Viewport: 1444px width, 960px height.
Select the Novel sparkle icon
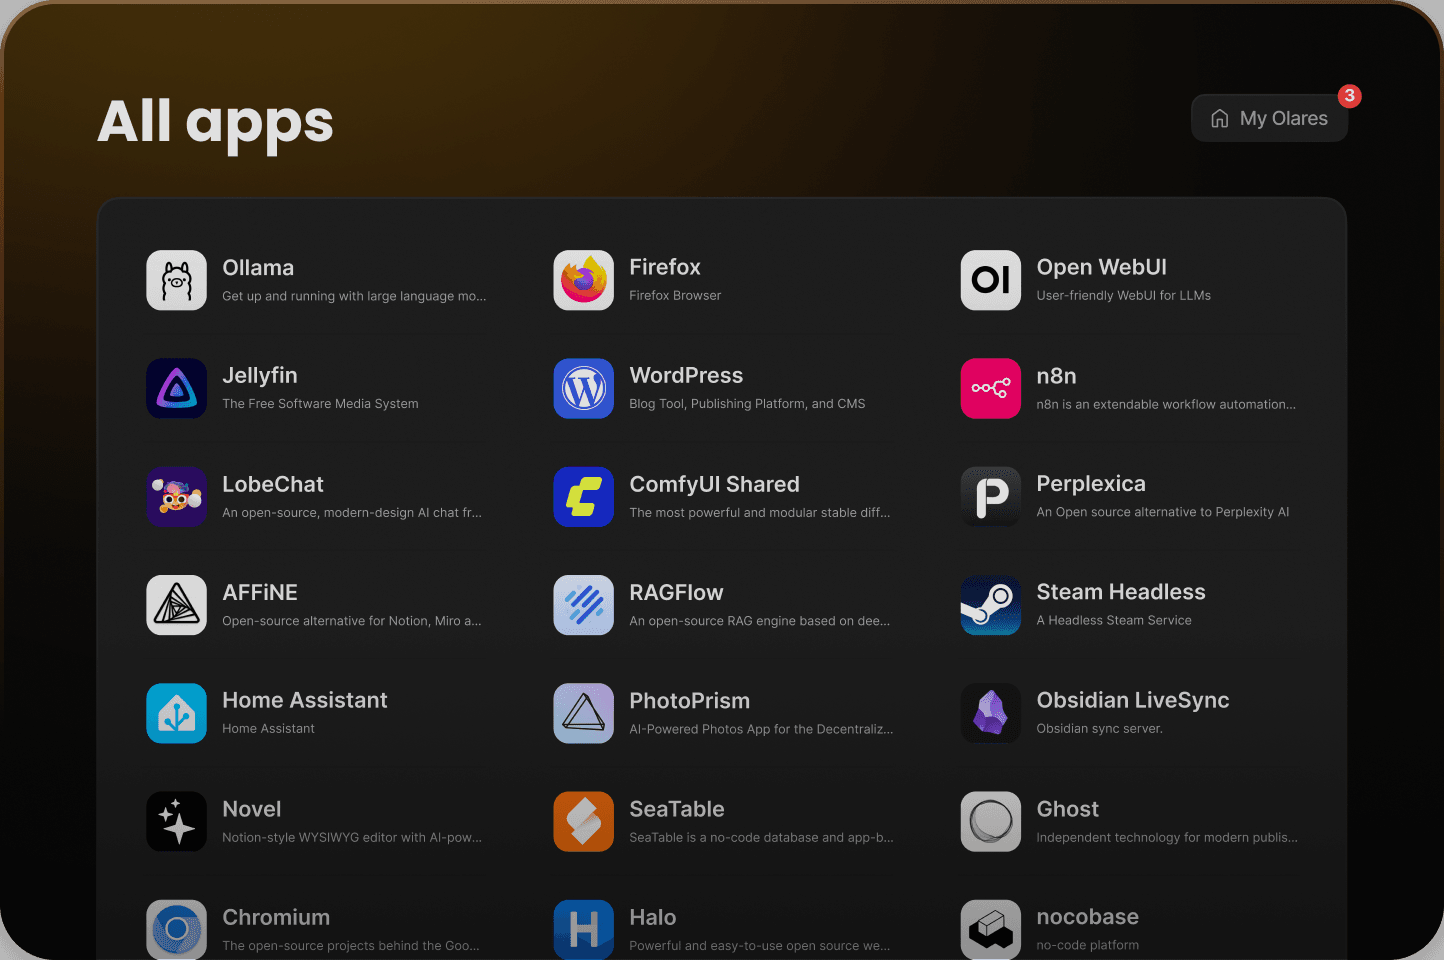click(x=176, y=822)
